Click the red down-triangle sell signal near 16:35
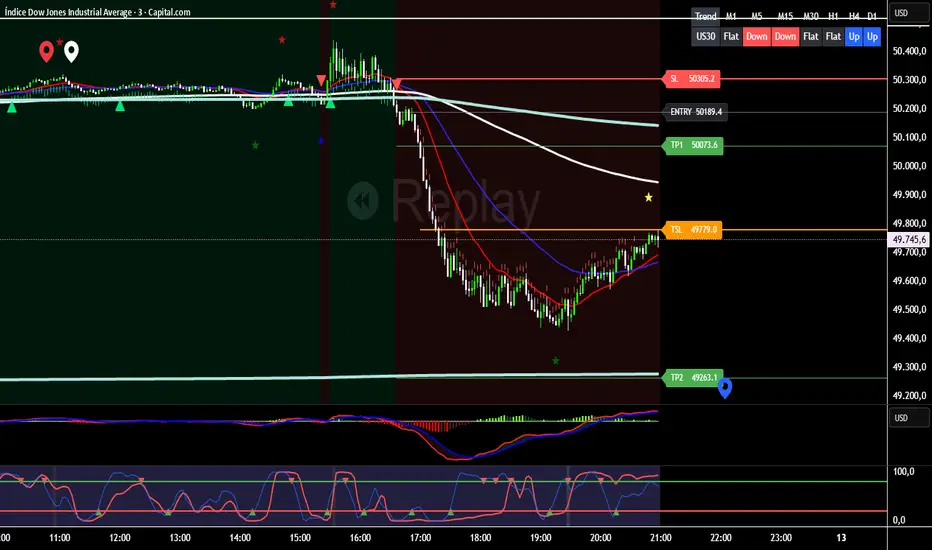 point(396,84)
